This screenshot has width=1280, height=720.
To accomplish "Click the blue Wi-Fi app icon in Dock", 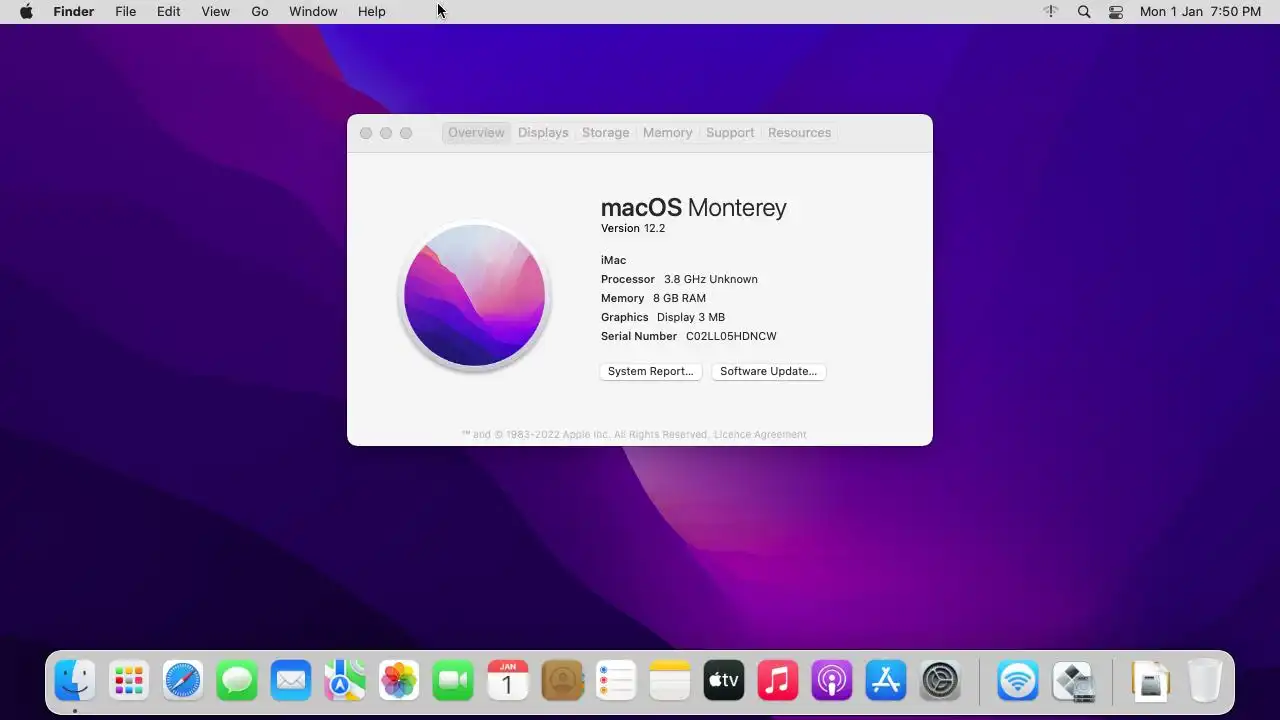I will click(1018, 681).
